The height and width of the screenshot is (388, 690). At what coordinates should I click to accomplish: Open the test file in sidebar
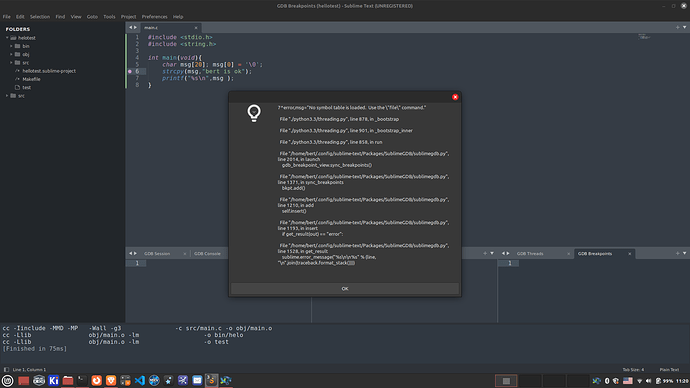(x=26, y=88)
